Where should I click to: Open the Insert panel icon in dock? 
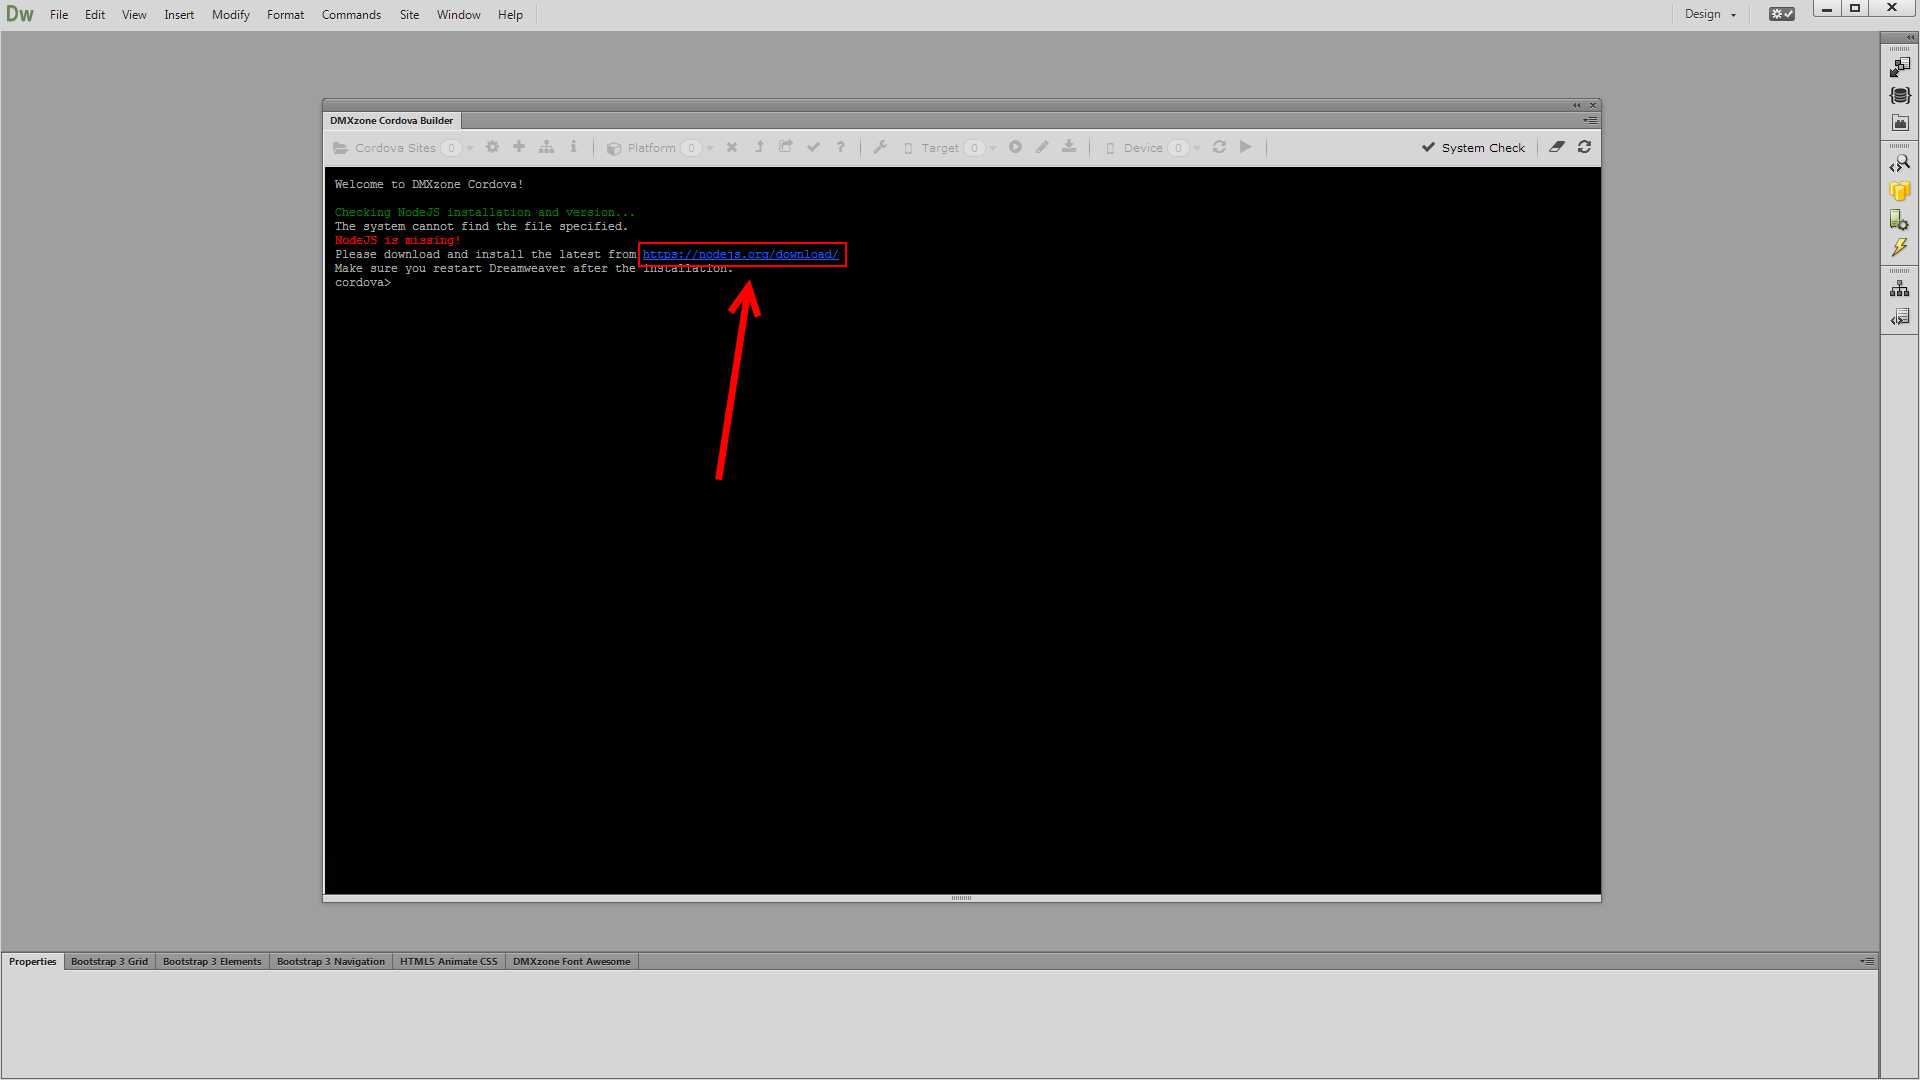(1900, 67)
